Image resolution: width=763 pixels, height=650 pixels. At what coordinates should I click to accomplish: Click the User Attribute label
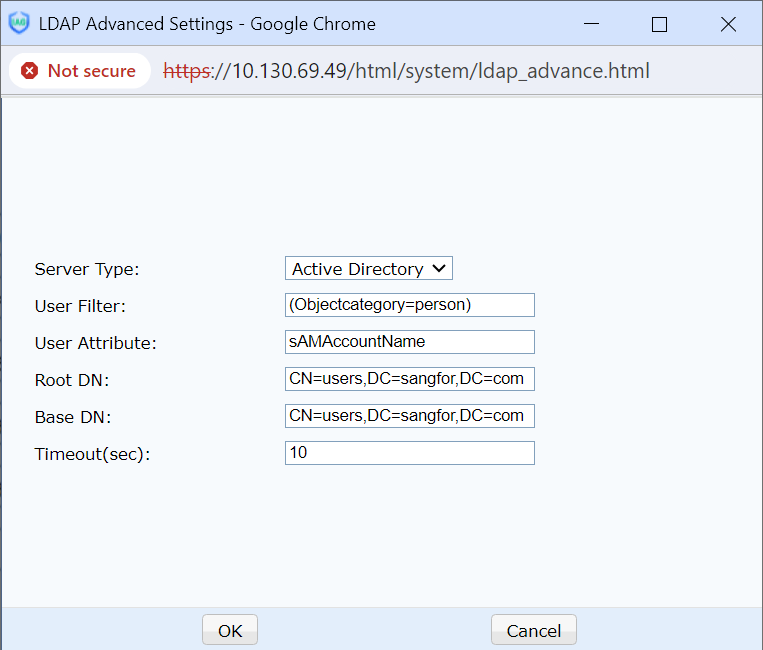95,343
